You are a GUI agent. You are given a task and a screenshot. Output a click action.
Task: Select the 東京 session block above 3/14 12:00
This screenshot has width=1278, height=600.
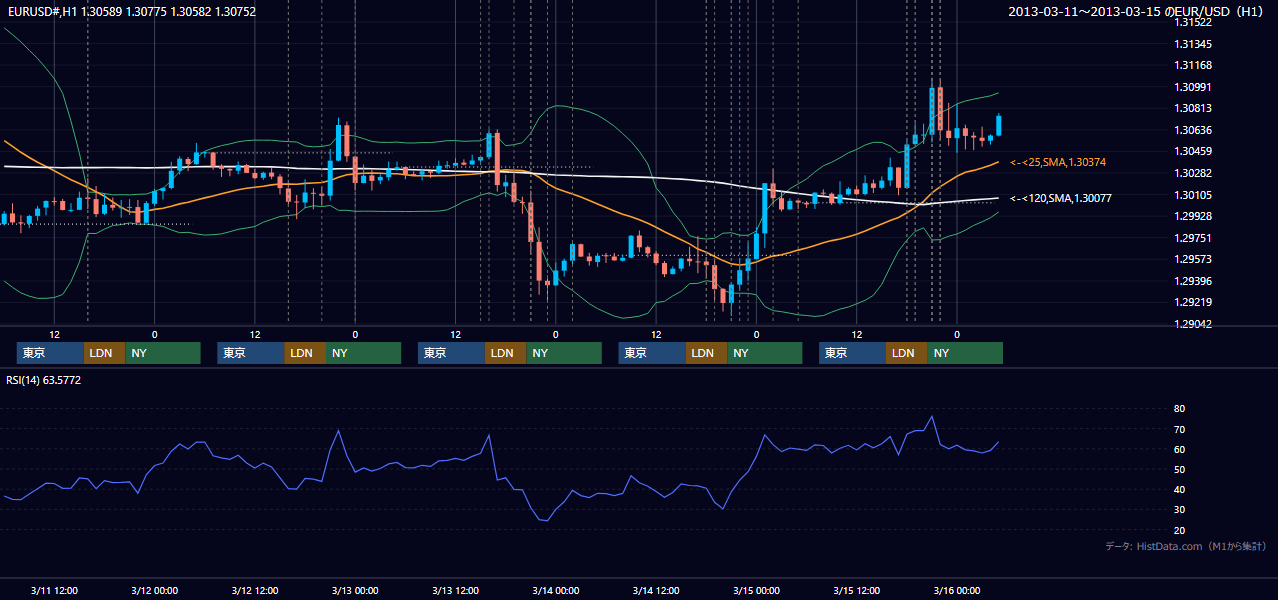(x=652, y=353)
